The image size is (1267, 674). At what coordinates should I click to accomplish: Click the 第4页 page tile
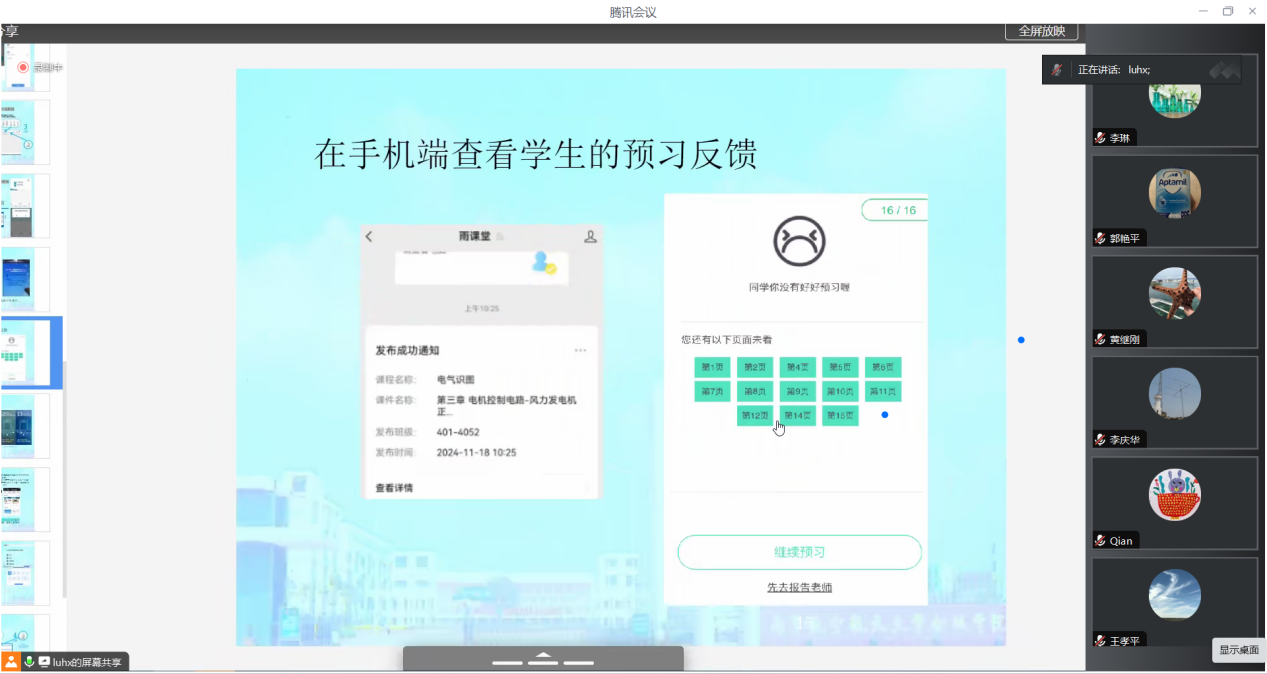click(798, 367)
